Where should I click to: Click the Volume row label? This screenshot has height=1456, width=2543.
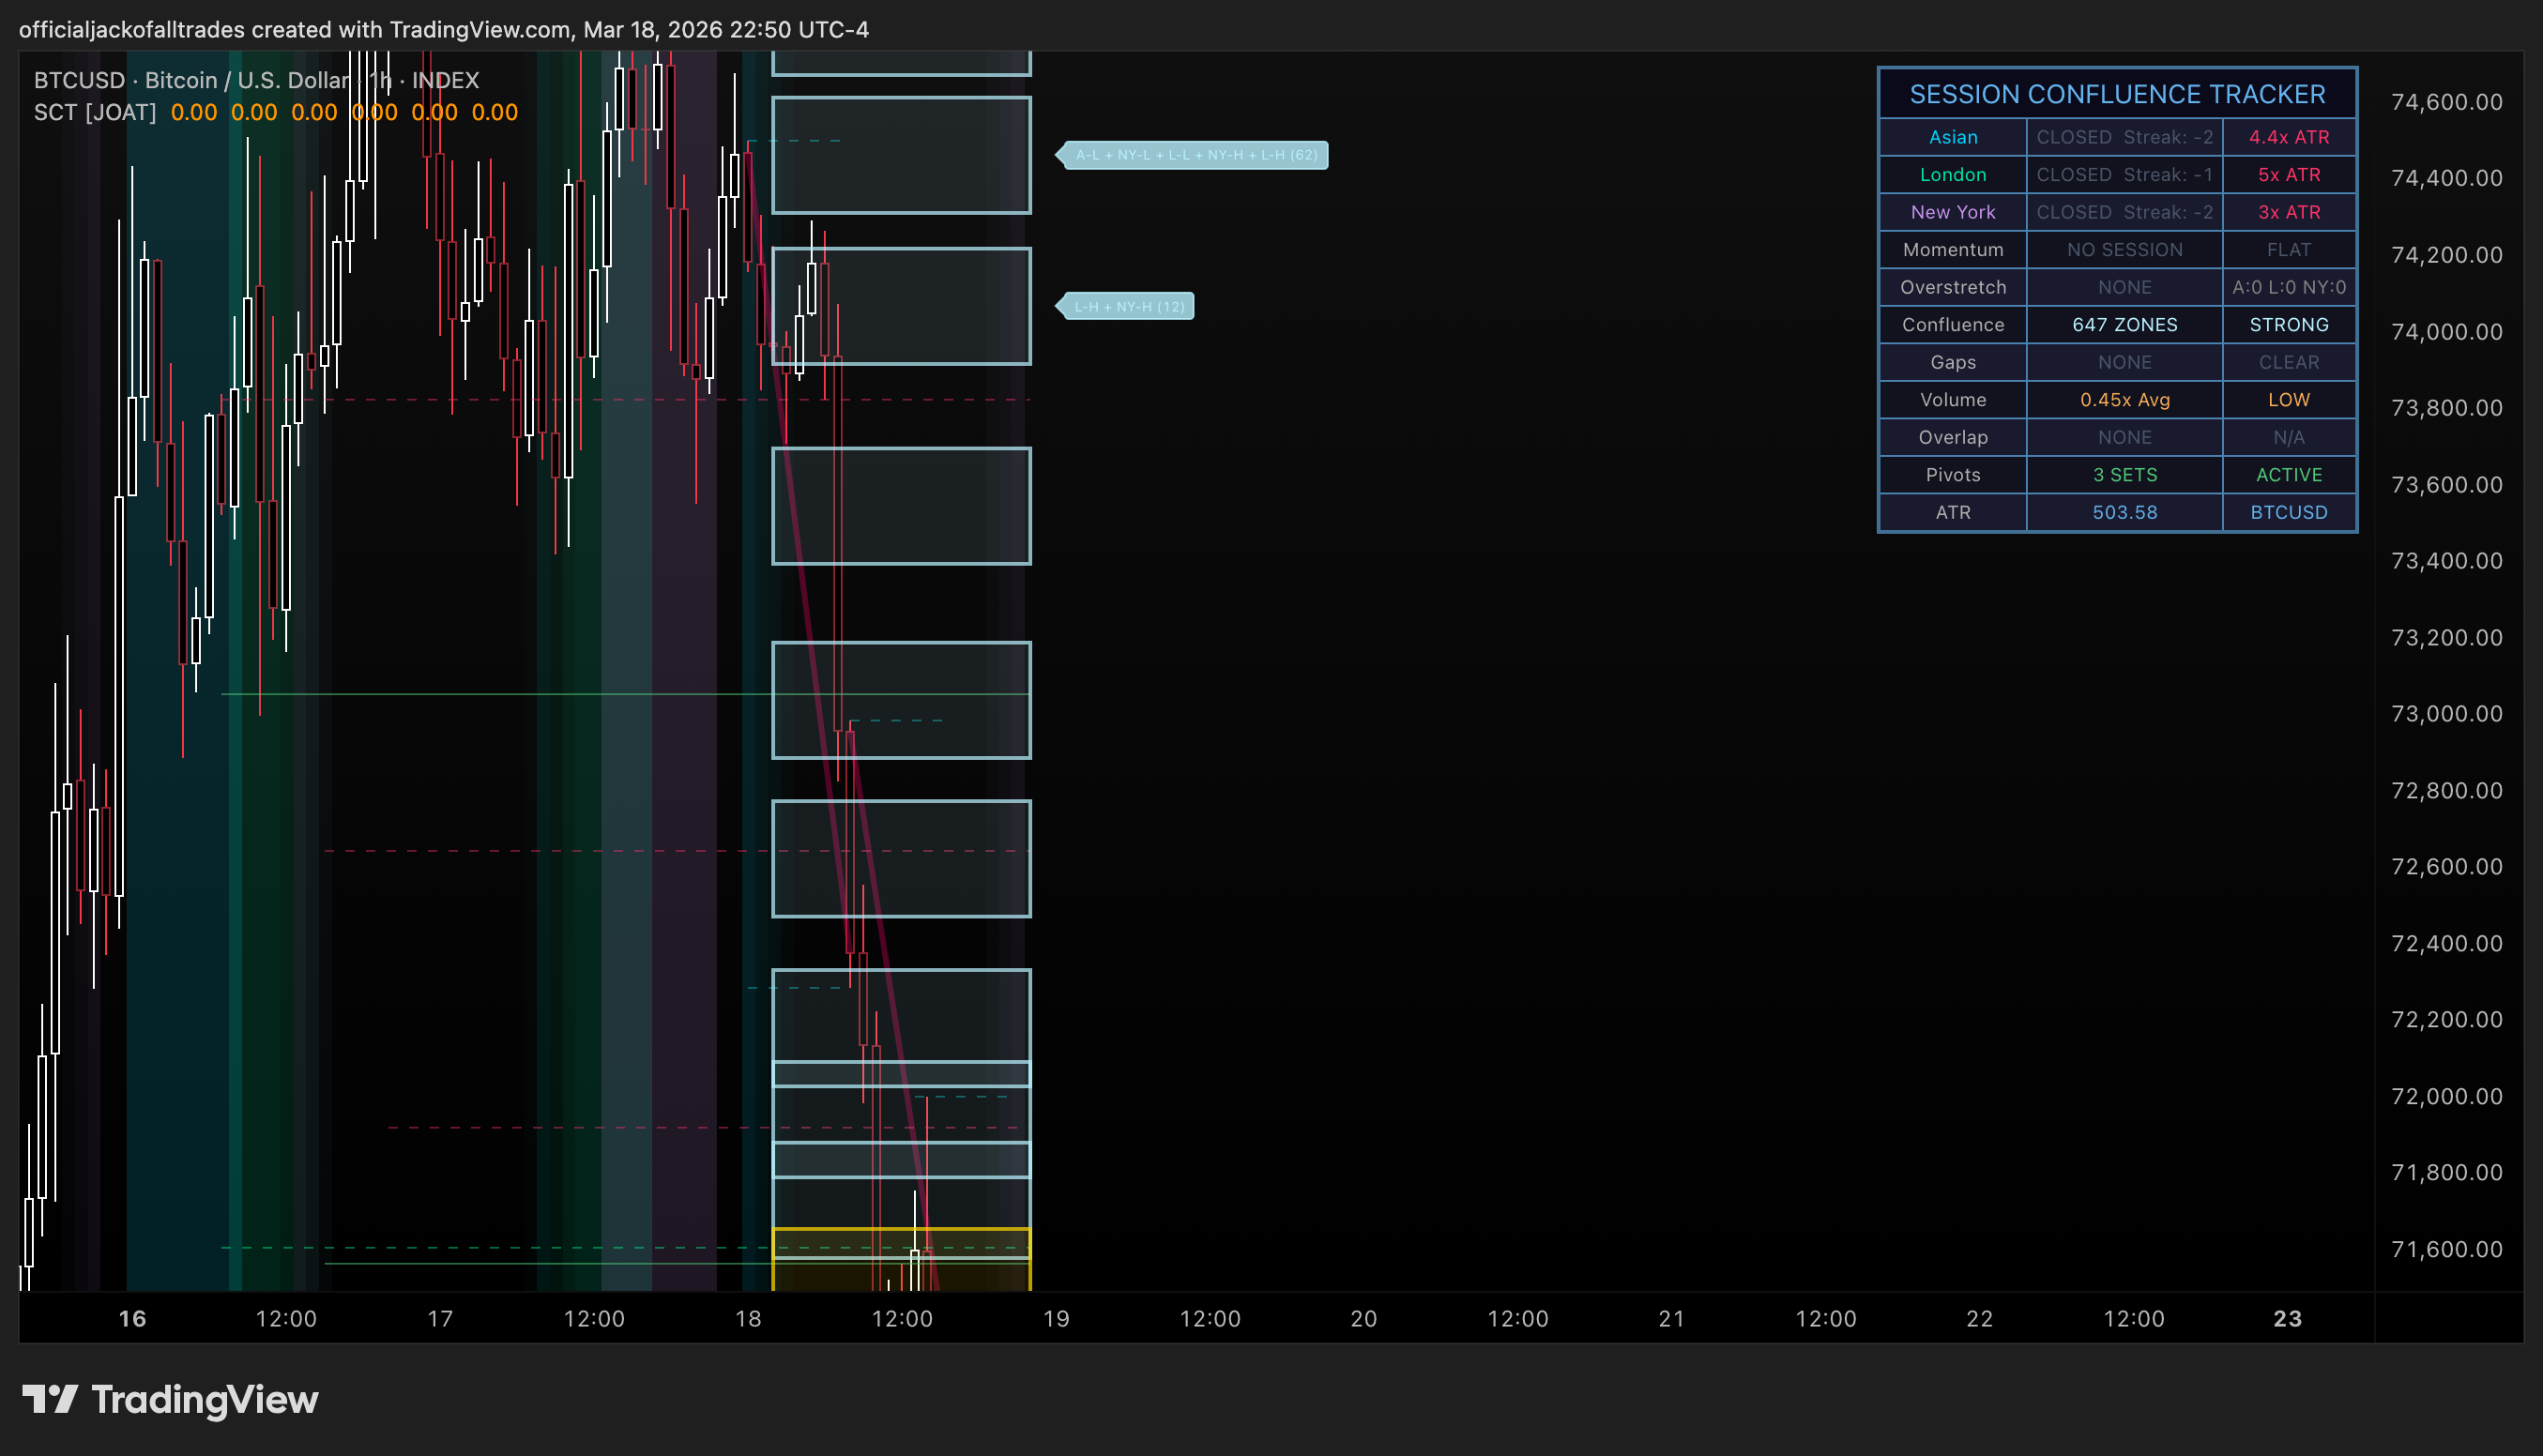click(x=1952, y=399)
